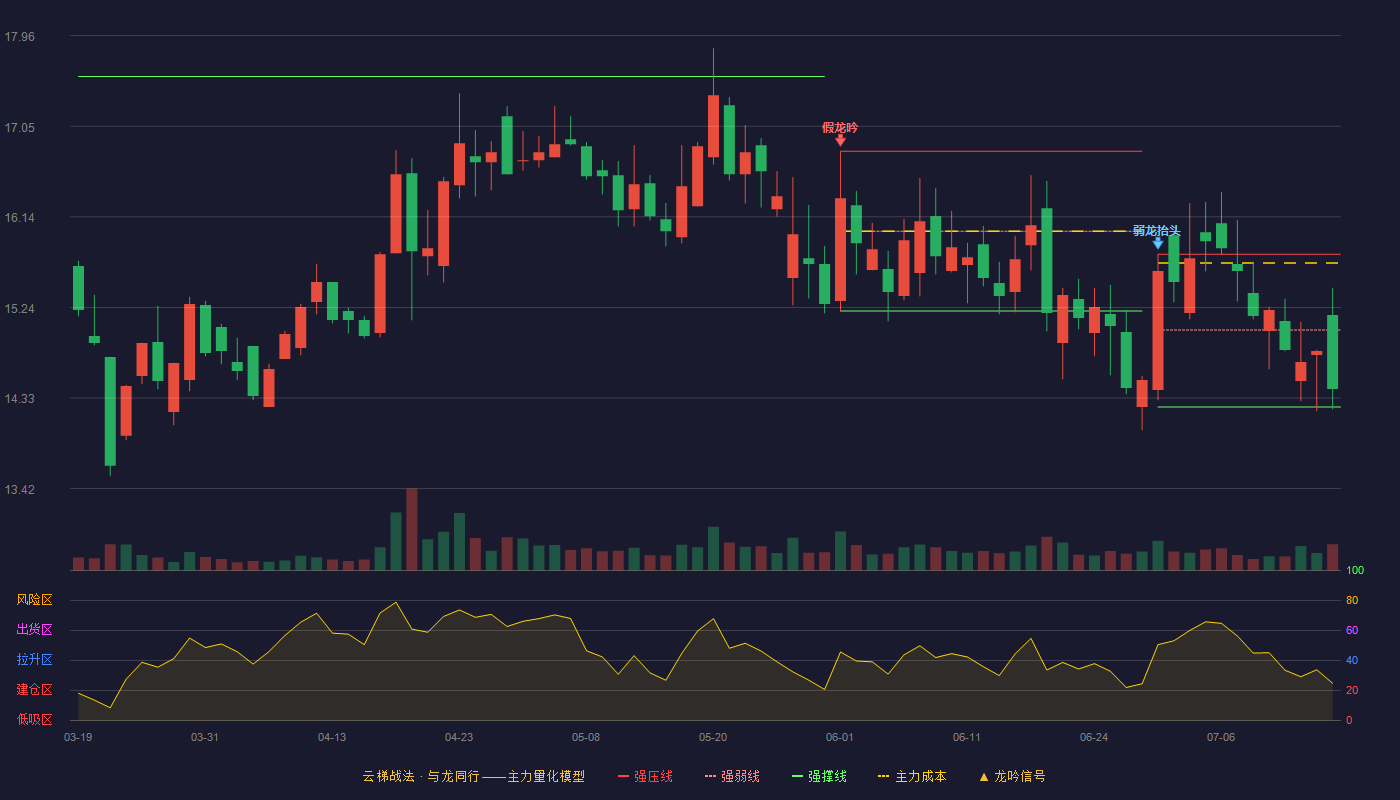Click the 假龙吟 signal label
This screenshot has width=1400, height=800.
(840, 127)
